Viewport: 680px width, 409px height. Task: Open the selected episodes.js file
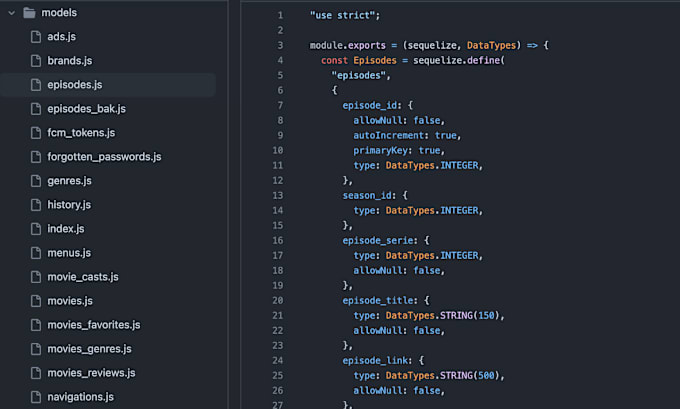click(75, 85)
